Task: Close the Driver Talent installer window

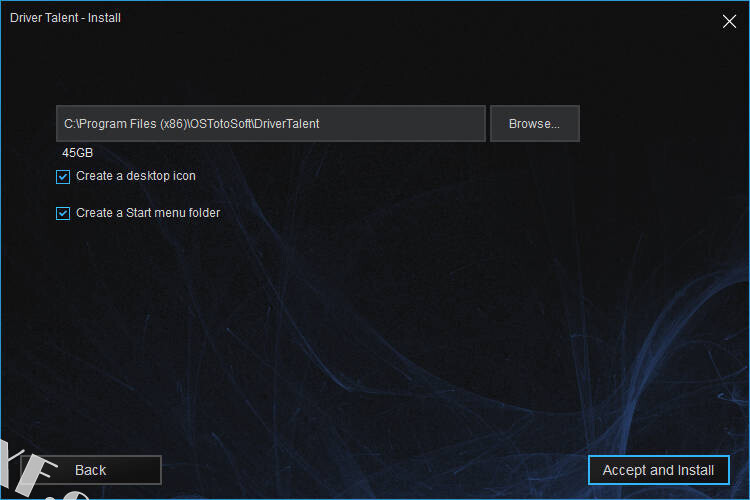Action: tap(729, 21)
